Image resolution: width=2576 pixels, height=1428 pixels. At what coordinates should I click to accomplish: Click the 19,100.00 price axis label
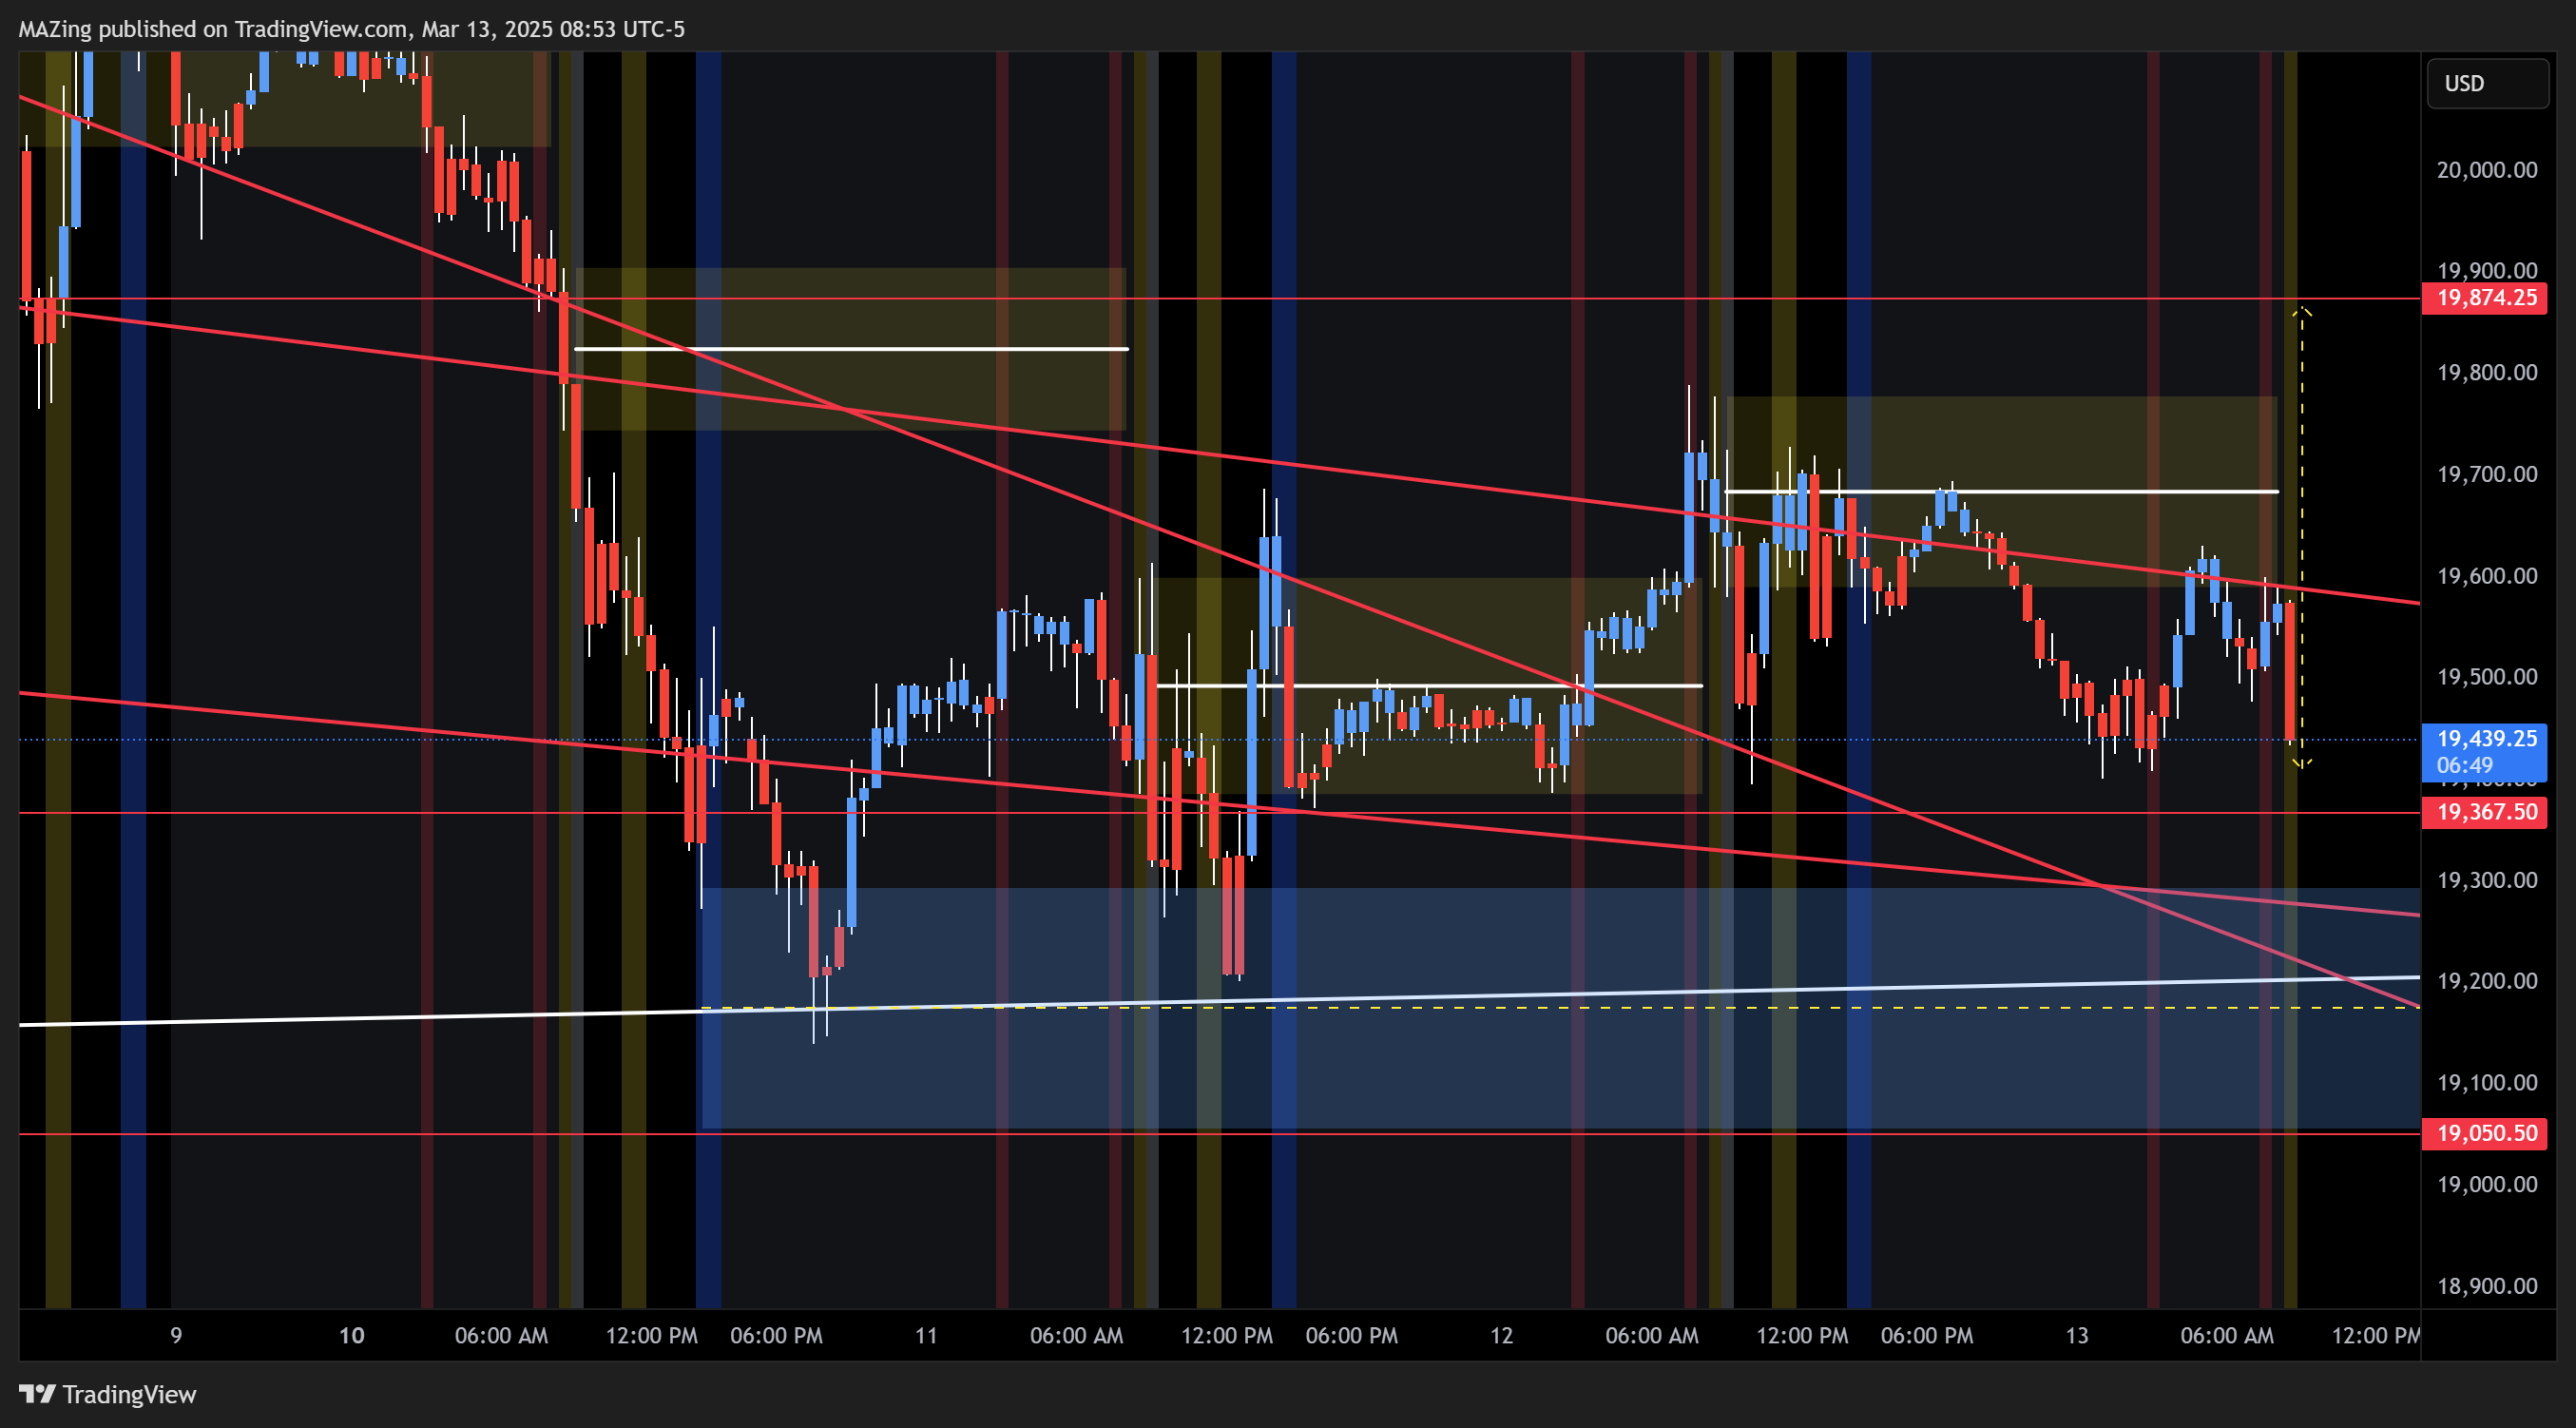coord(2486,1083)
